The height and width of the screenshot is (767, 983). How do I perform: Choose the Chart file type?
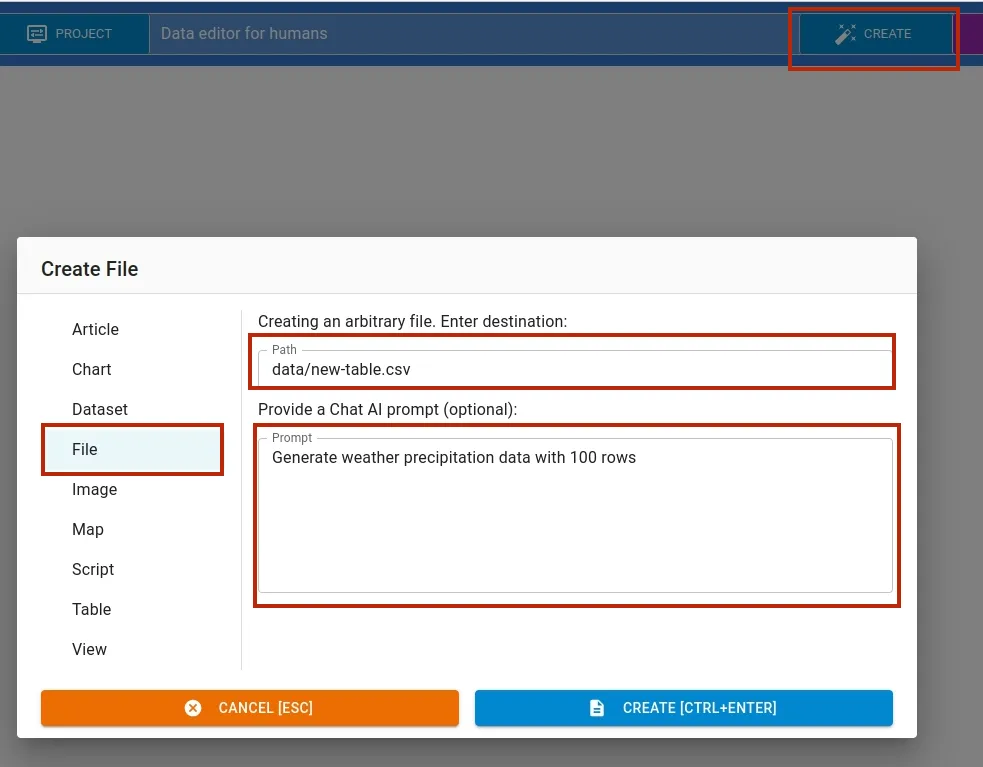tap(92, 370)
